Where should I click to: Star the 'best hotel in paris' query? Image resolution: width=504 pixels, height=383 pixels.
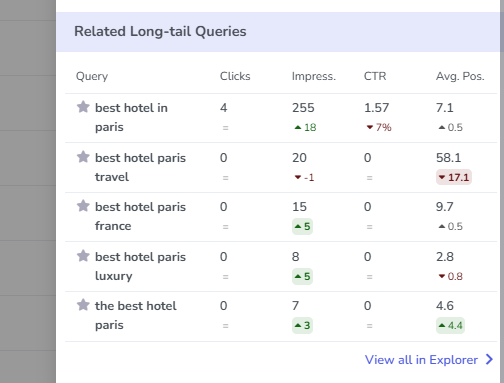click(x=83, y=107)
